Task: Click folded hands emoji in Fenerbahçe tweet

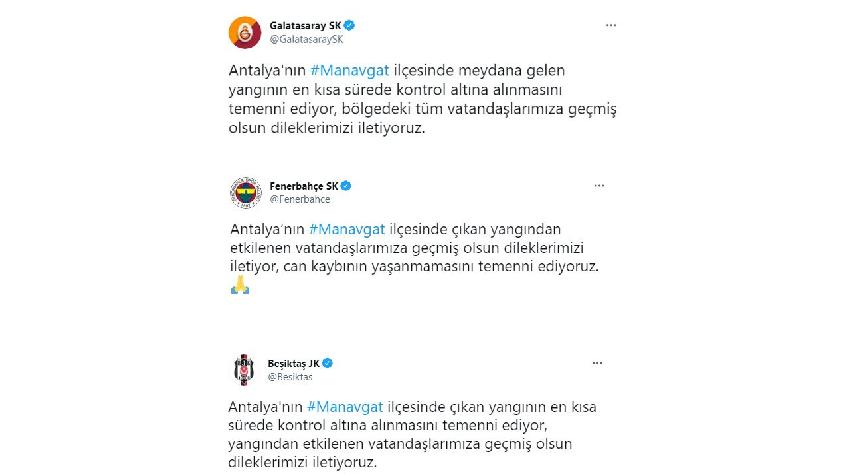Action: (240, 285)
